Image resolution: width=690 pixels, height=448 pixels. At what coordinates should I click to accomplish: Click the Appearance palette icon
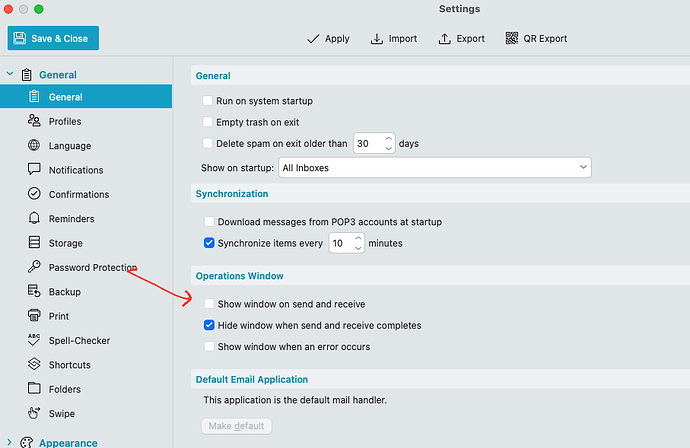[x=26, y=442]
